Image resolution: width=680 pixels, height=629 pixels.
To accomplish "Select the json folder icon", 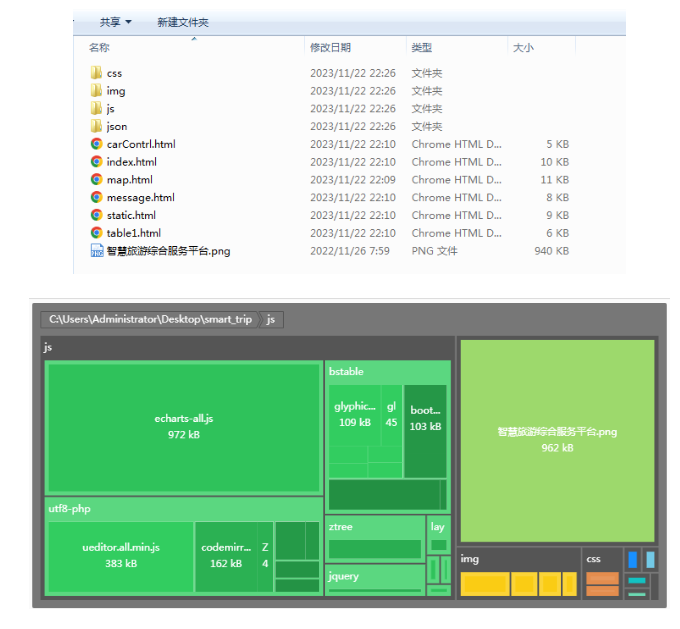I will coord(96,126).
